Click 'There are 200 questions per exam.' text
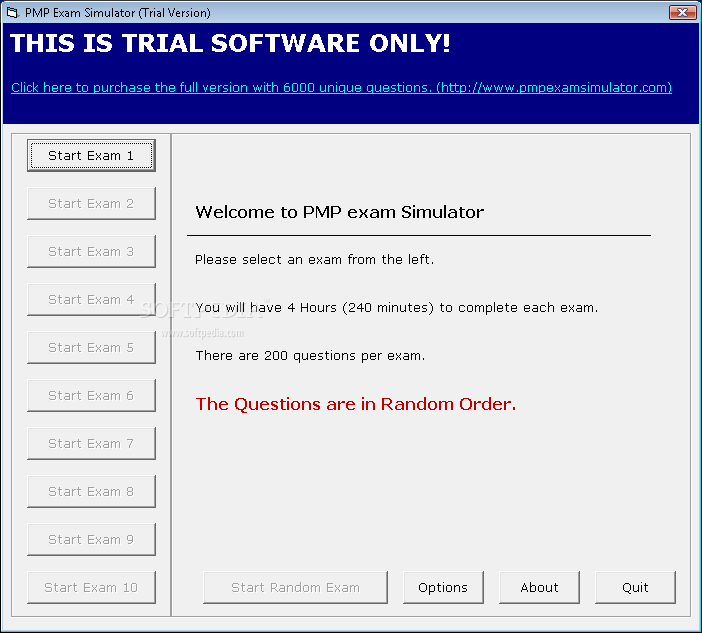The width and height of the screenshot is (702, 633). click(x=310, y=355)
